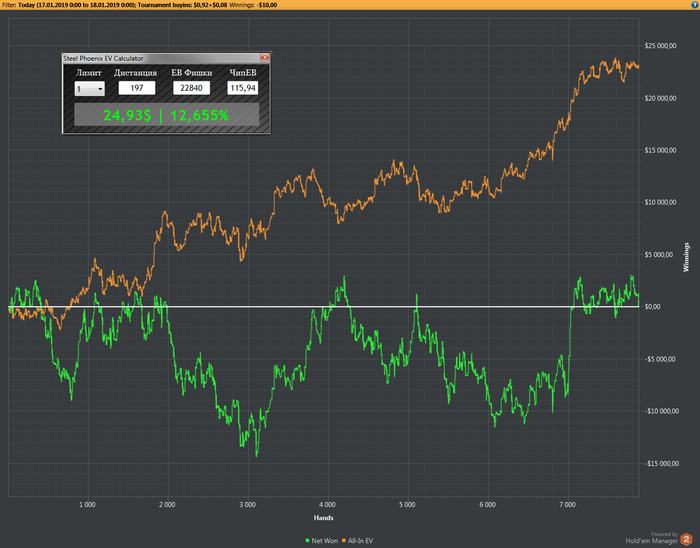Click the All-In EV legend label
Screen dimensions: 700x548
[x=360, y=540]
